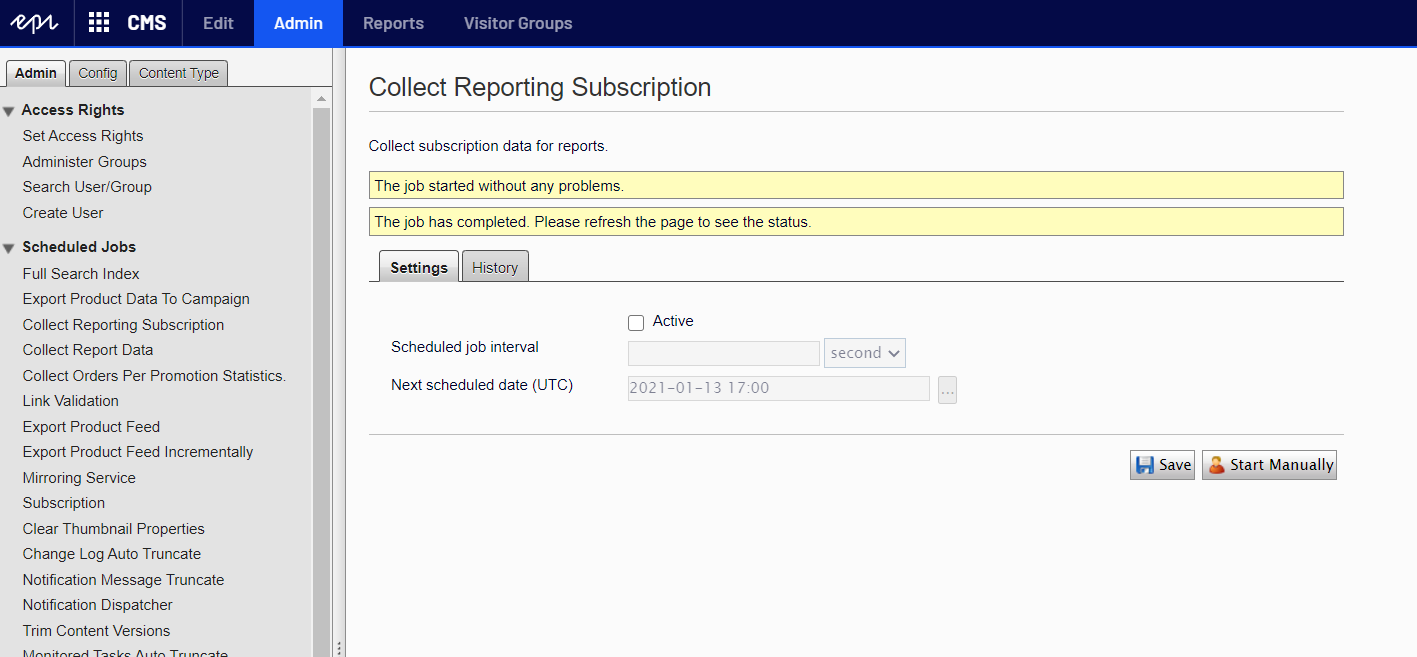Open Subscription job
Image resolution: width=1417 pixels, height=657 pixels.
click(x=64, y=503)
